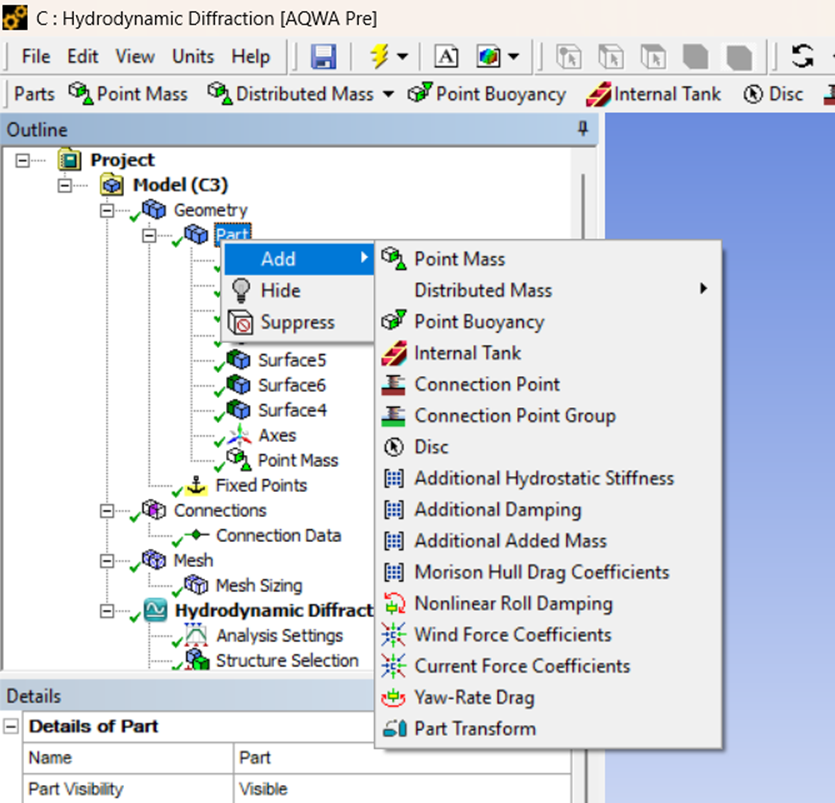Add Additional Damping from the submenu
The image size is (835, 803).
pyautogui.click(x=549, y=510)
